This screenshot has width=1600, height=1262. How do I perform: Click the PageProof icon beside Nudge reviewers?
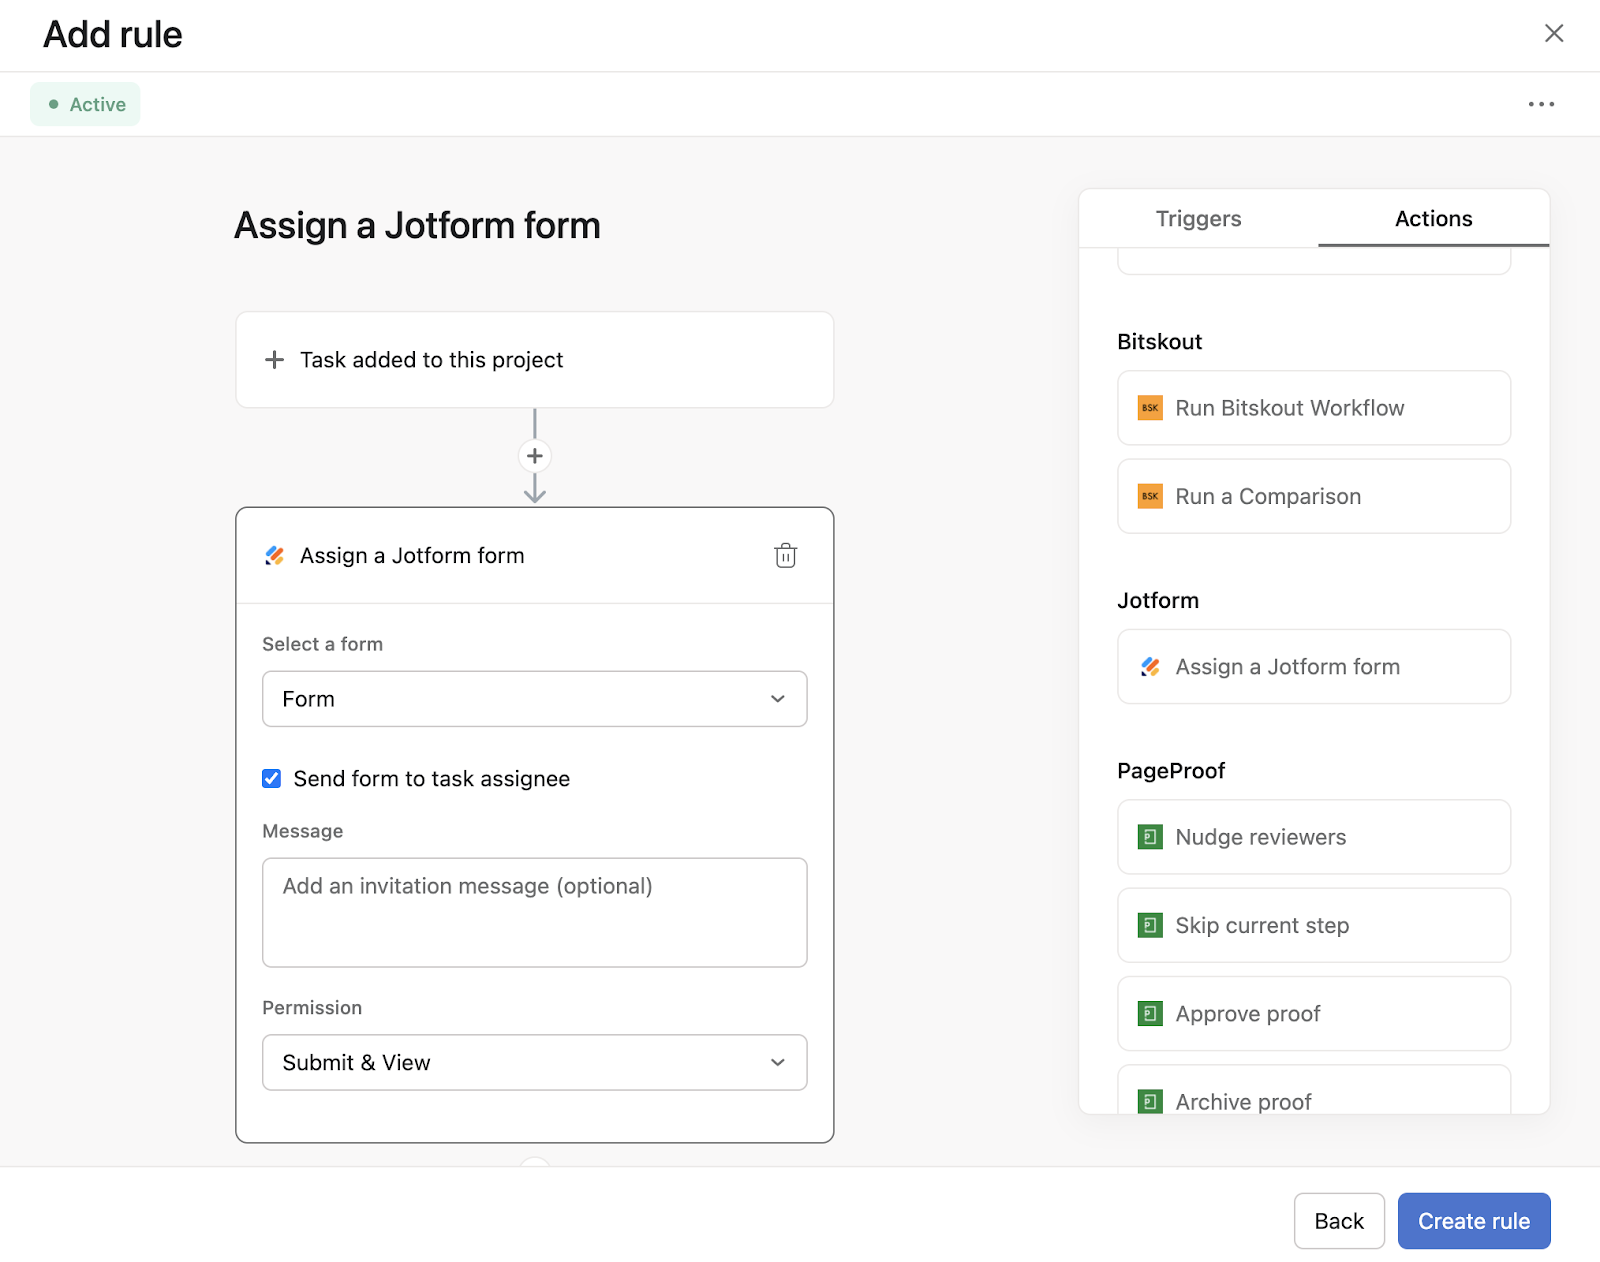1150,837
